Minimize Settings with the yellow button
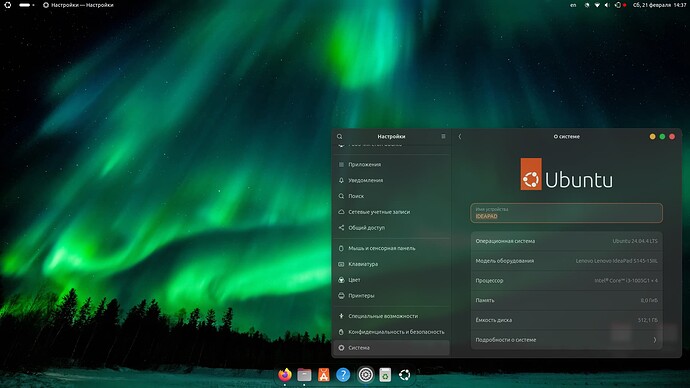 click(x=653, y=136)
